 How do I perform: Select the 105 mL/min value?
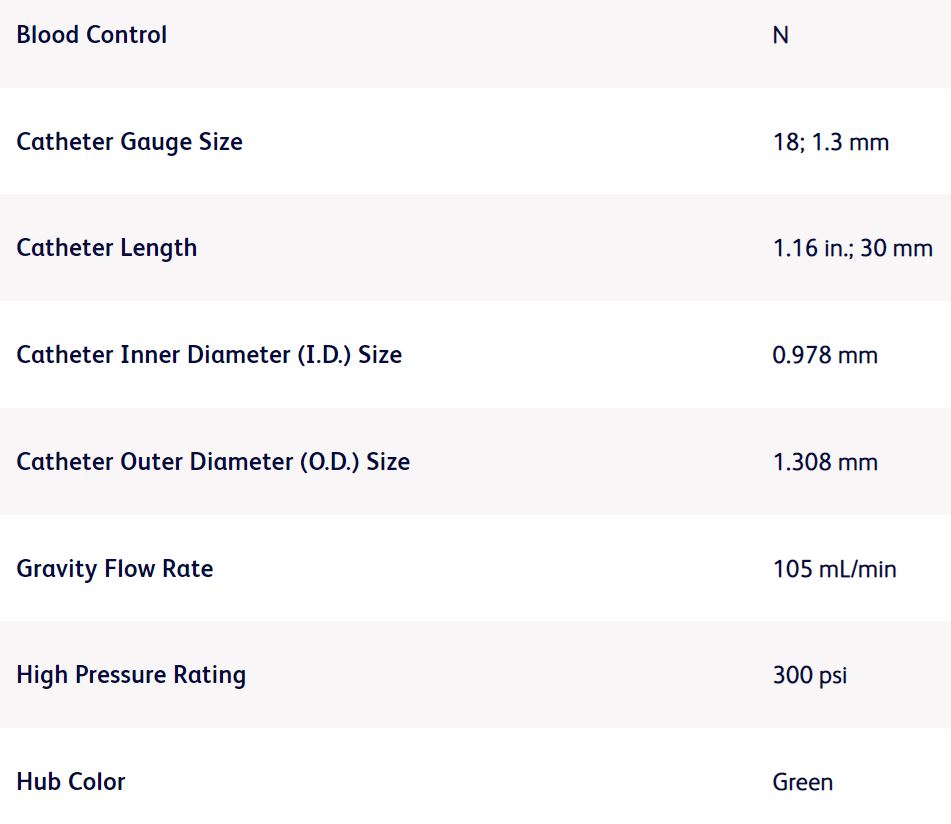pyautogui.click(x=834, y=569)
